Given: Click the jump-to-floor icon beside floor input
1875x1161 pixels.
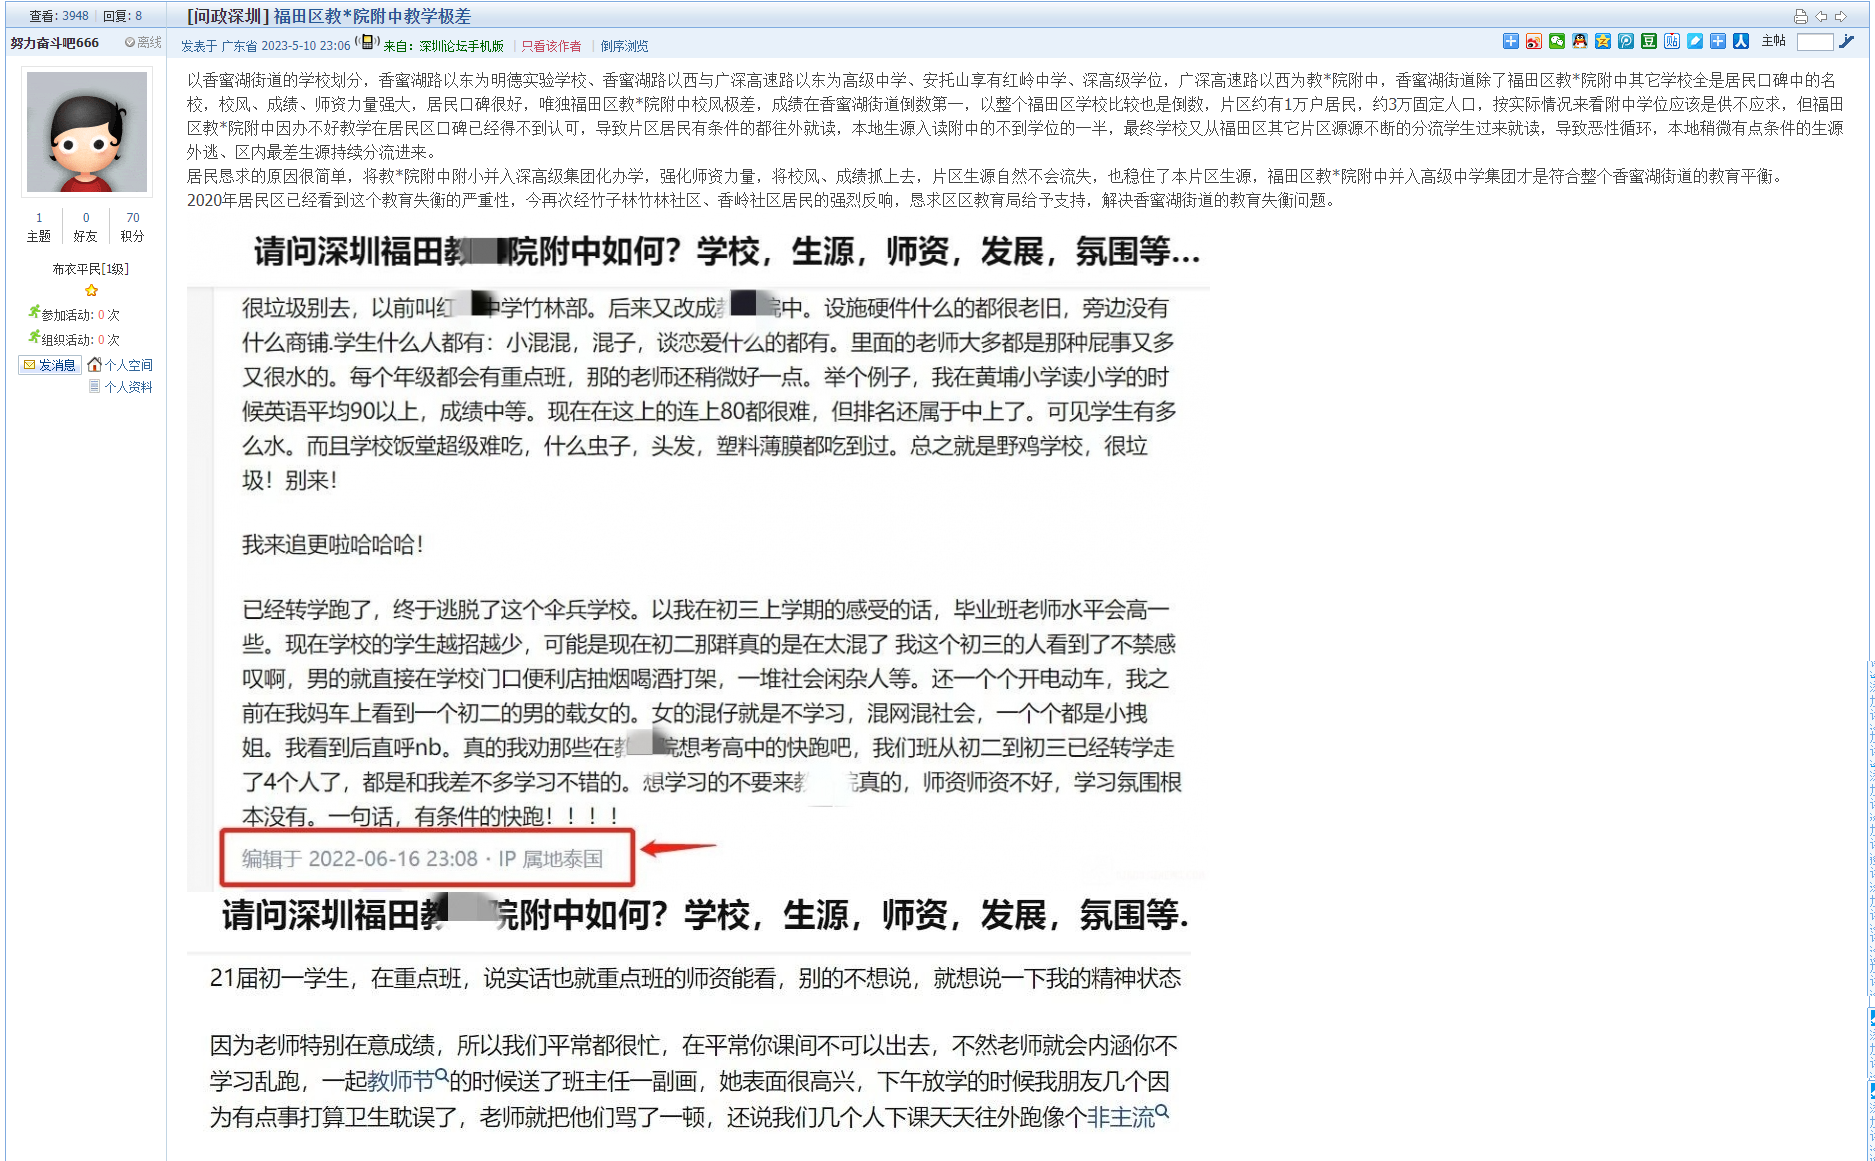Looking at the screenshot, I should pos(1847,41).
